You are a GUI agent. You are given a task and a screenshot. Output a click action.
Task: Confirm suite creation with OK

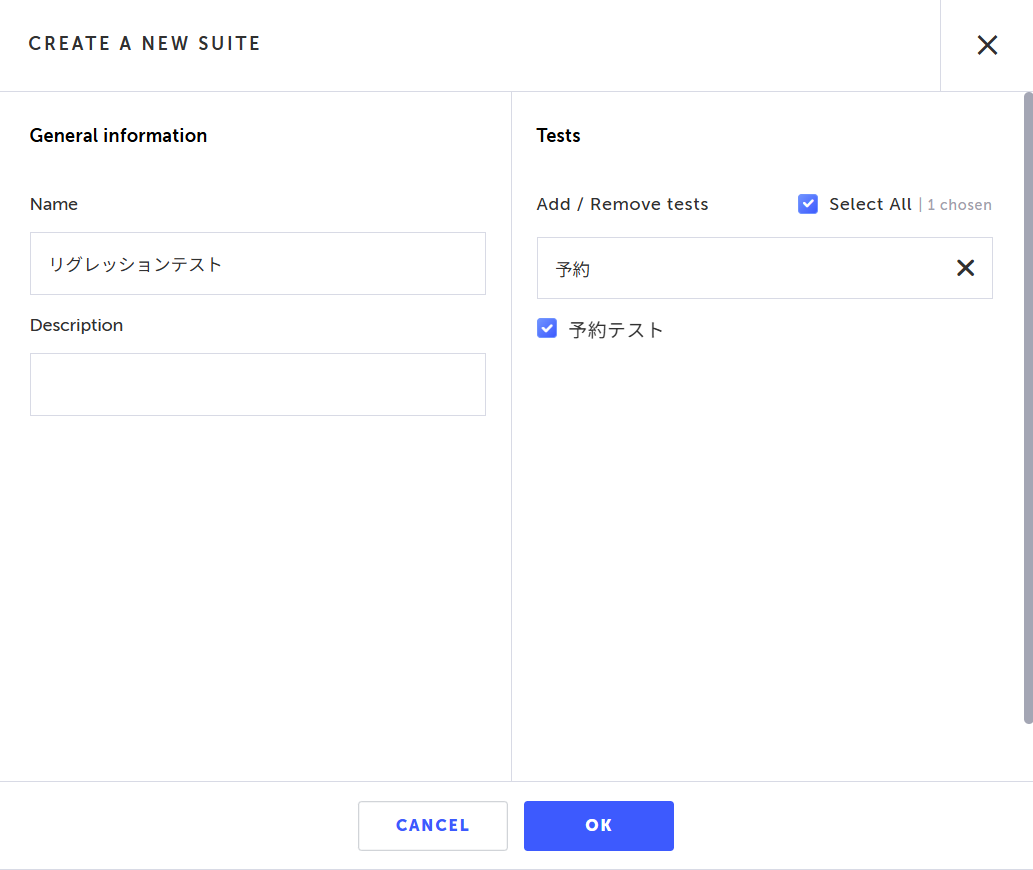point(599,825)
